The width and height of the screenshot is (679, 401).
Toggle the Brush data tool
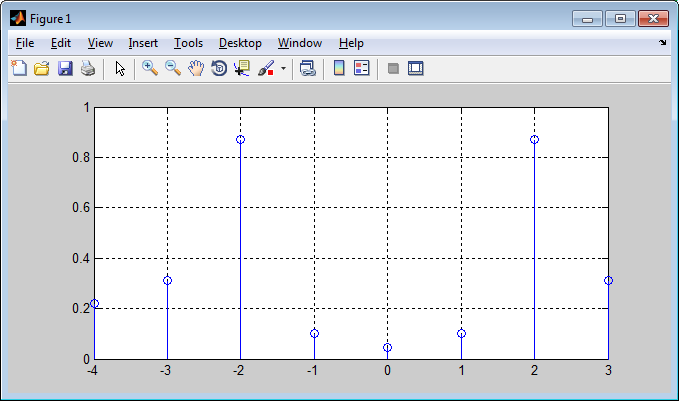point(266,68)
